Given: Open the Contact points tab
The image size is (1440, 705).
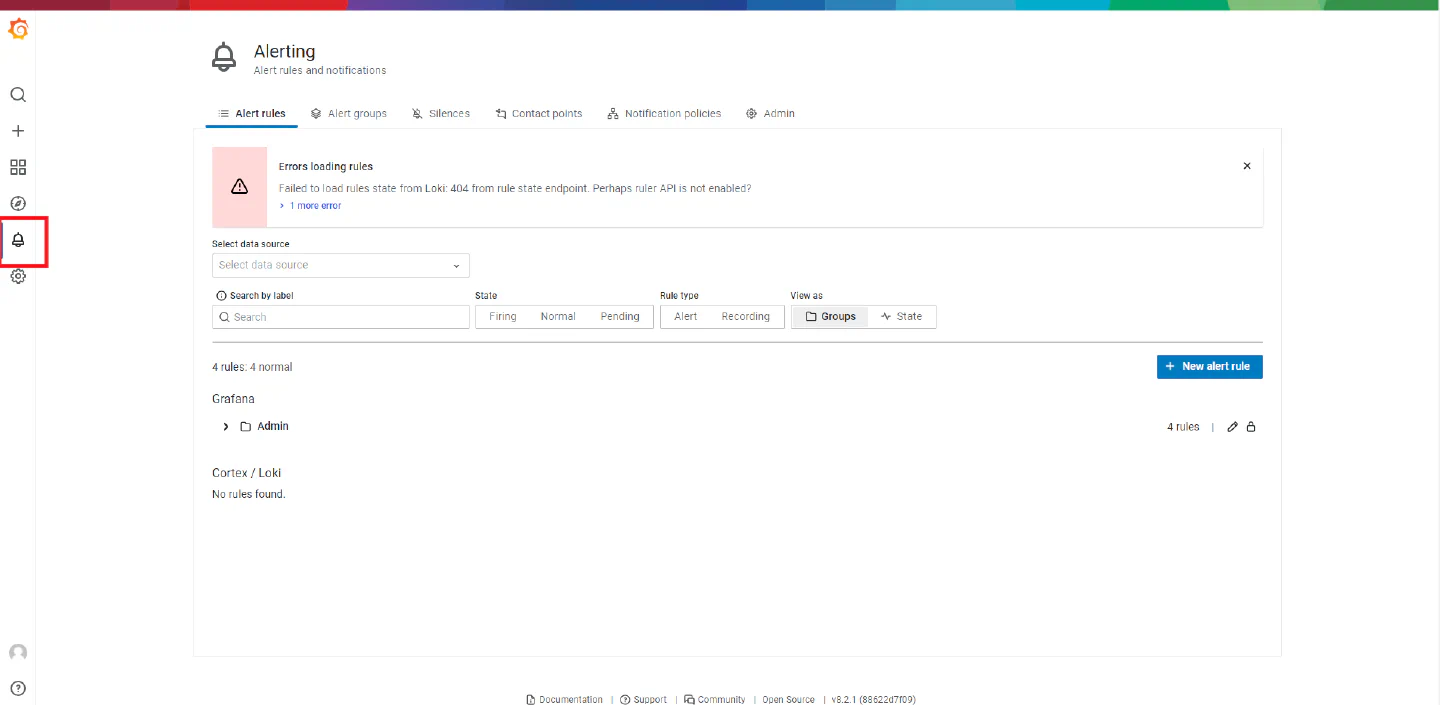Looking at the screenshot, I should [x=539, y=114].
